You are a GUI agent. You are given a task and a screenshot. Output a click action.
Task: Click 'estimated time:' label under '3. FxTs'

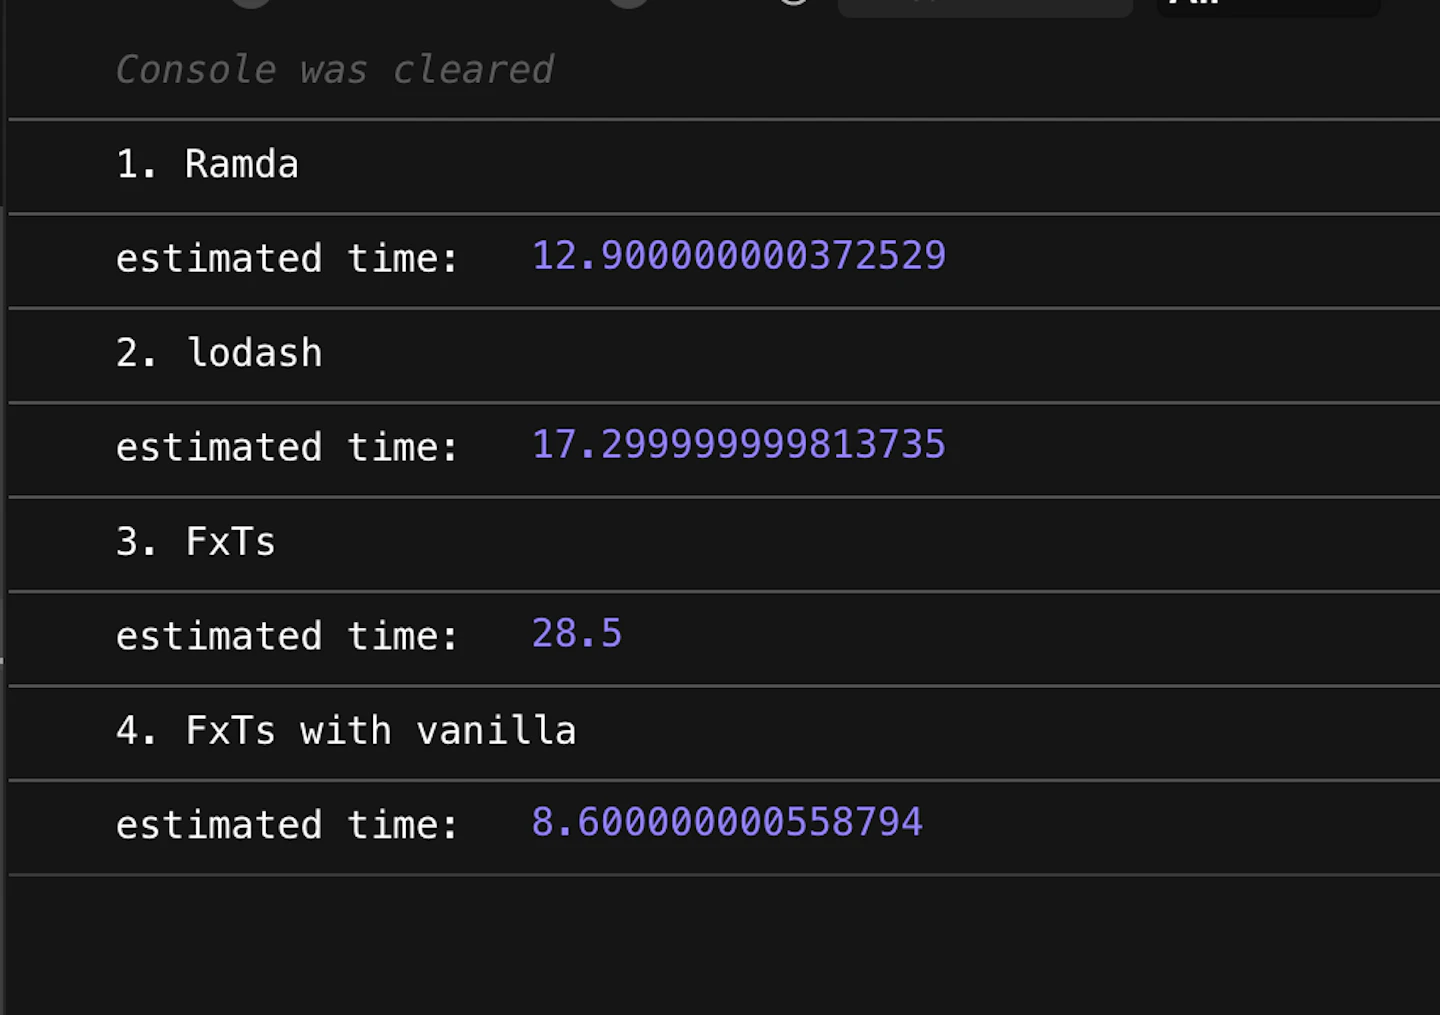pos(287,637)
